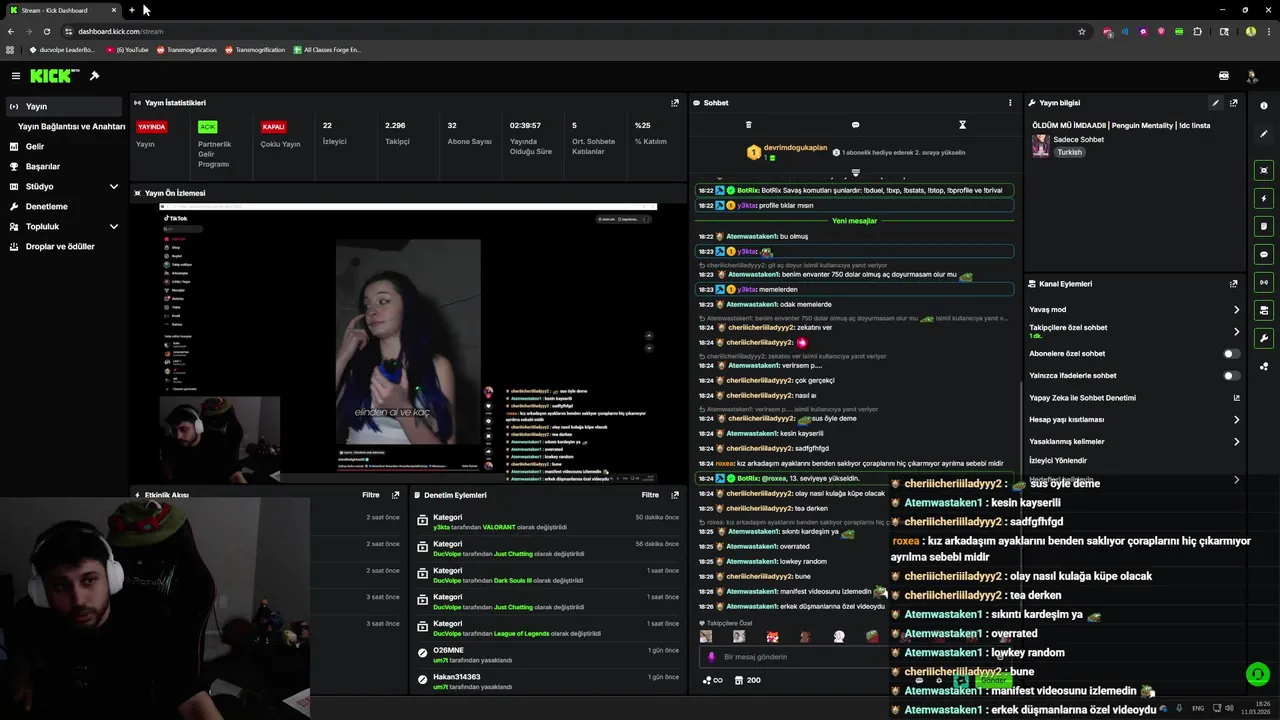The height and width of the screenshot is (720, 1280).
Task: Pop out the Denetim Eylemleri panel
Action: pos(675,495)
